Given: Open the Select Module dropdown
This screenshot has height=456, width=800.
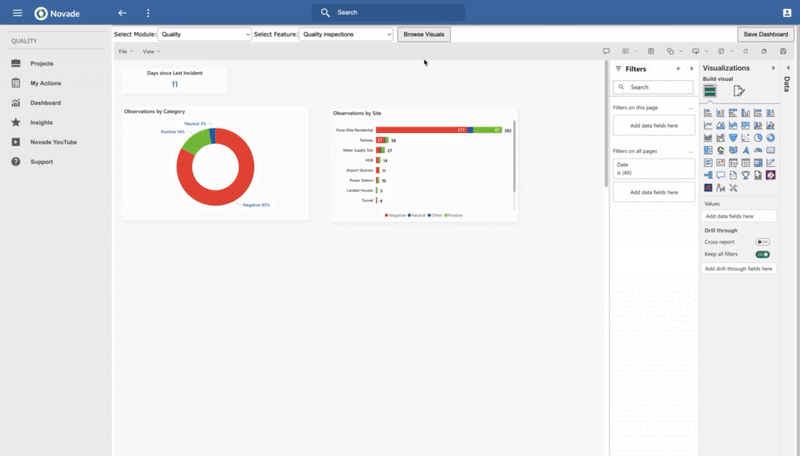Looking at the screenshot, I should [x=204, y=34].
